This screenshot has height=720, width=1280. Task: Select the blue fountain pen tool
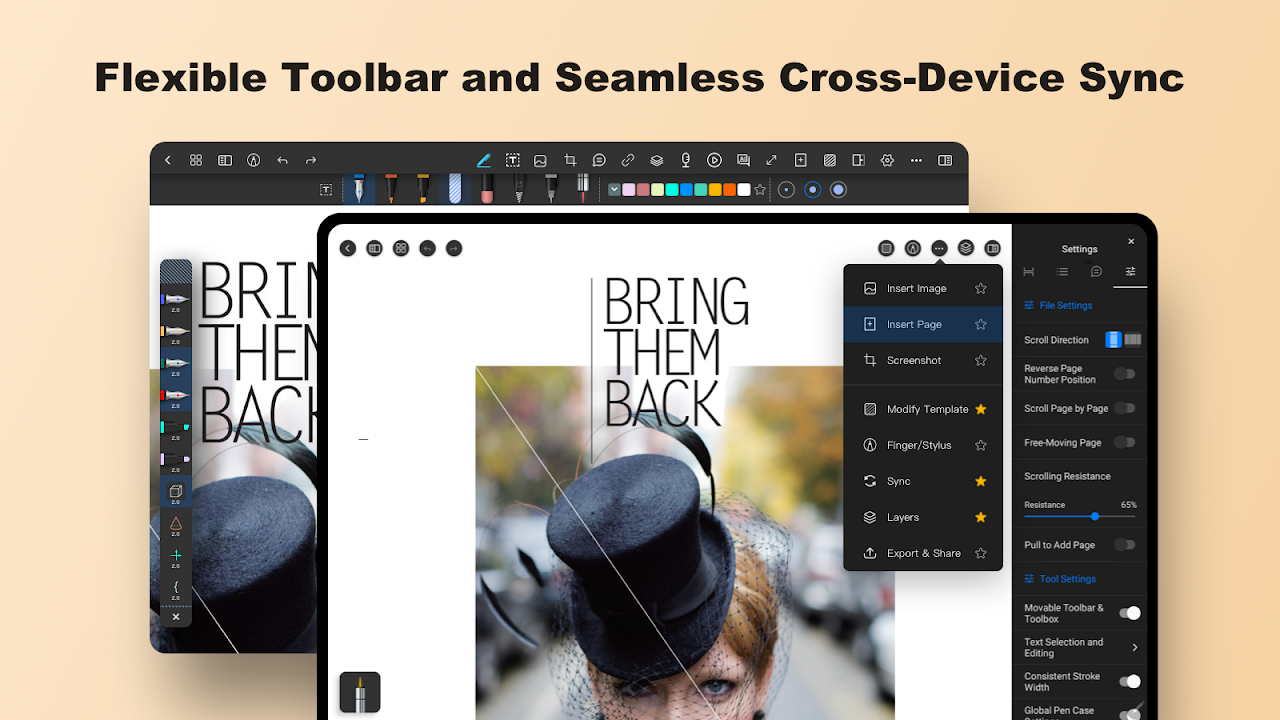click(x=360, y=188)
